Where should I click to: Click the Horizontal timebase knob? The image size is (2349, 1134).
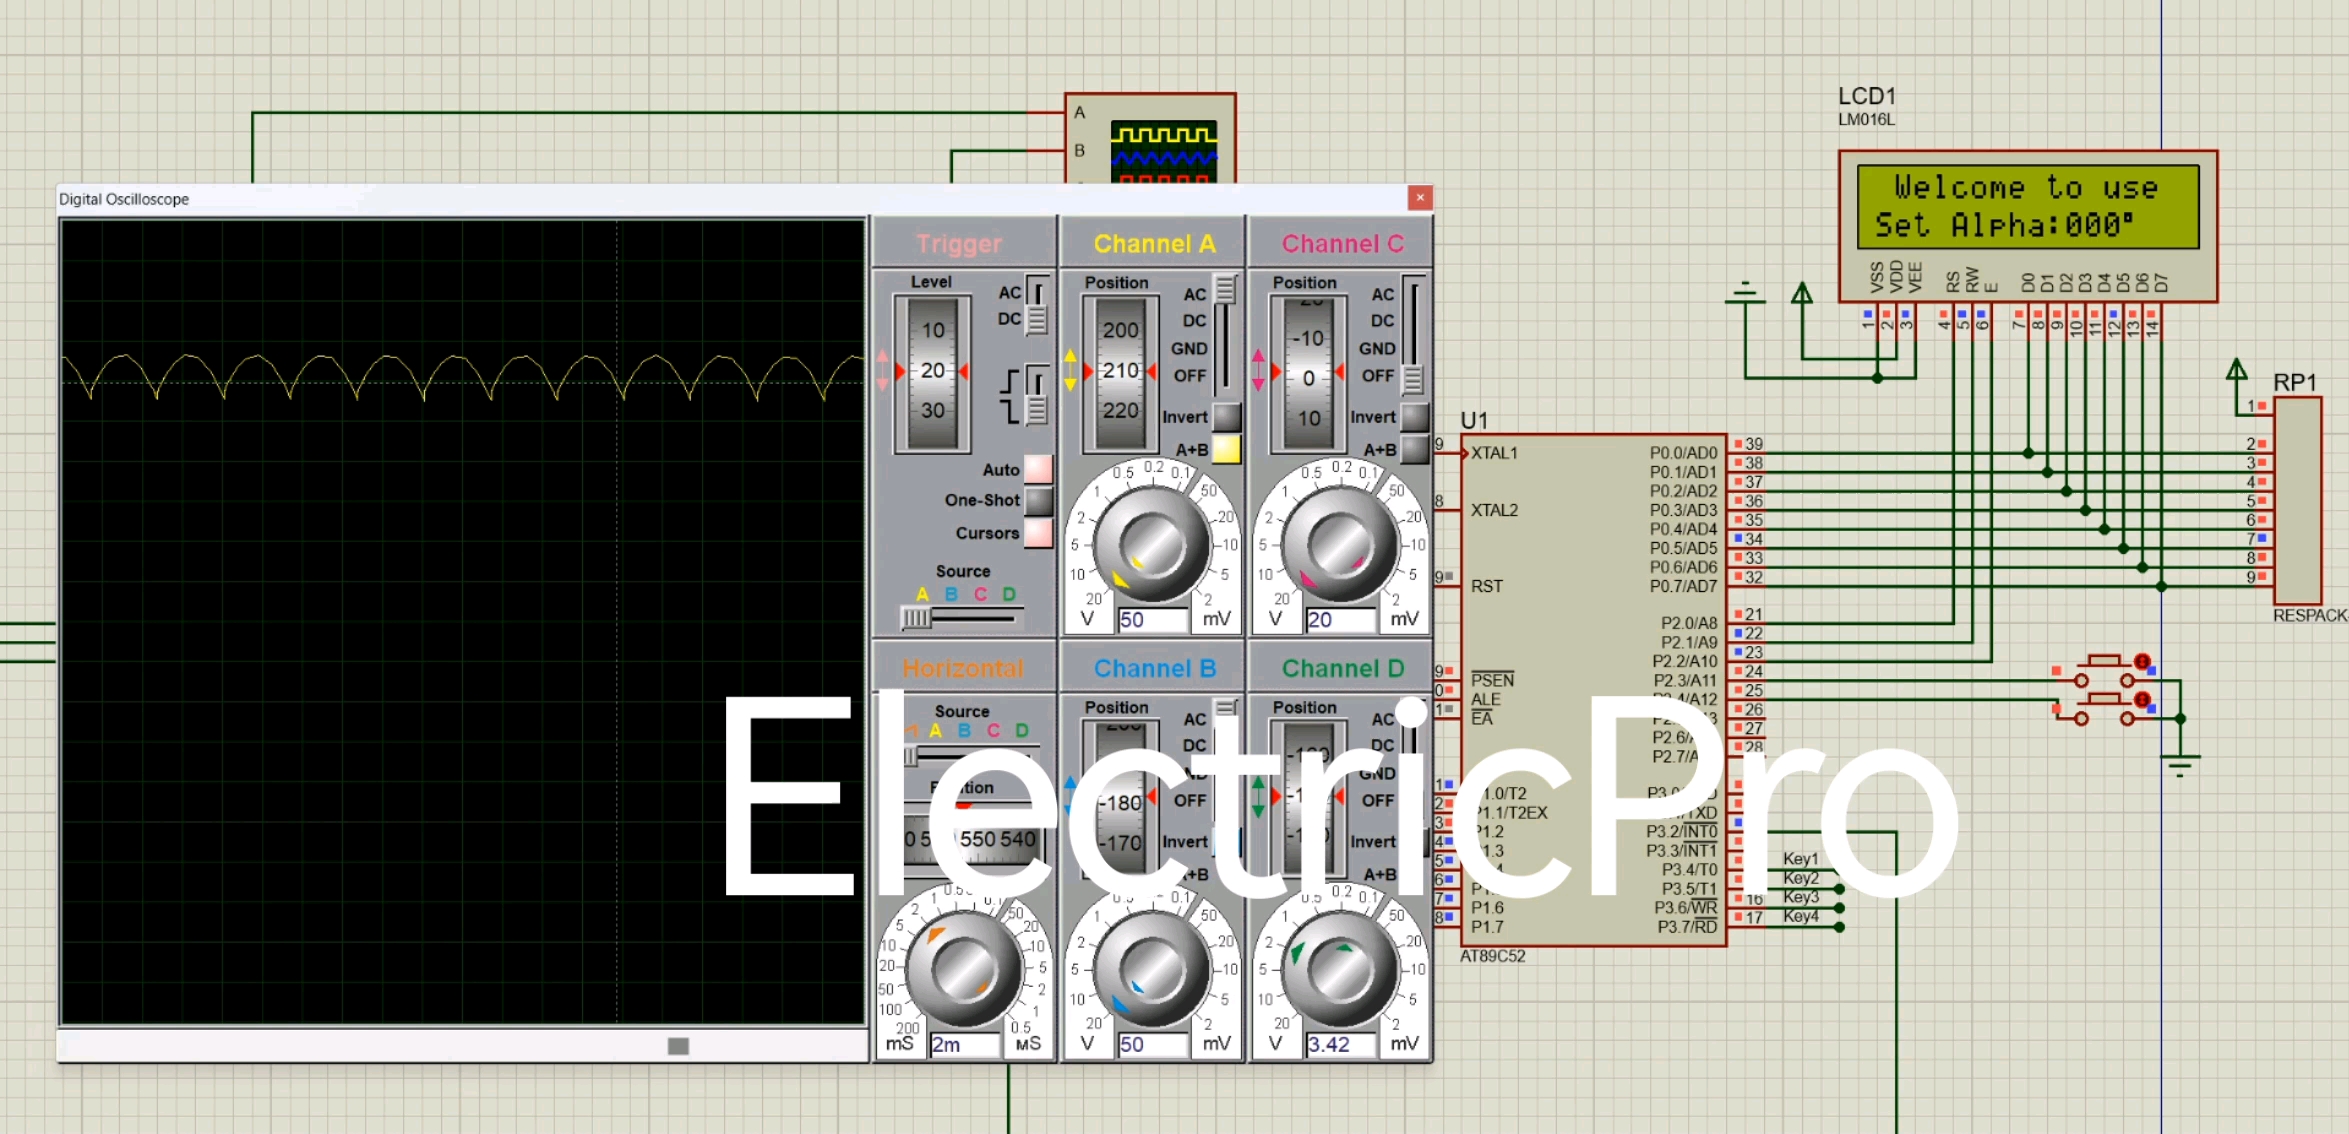(963, 969)
